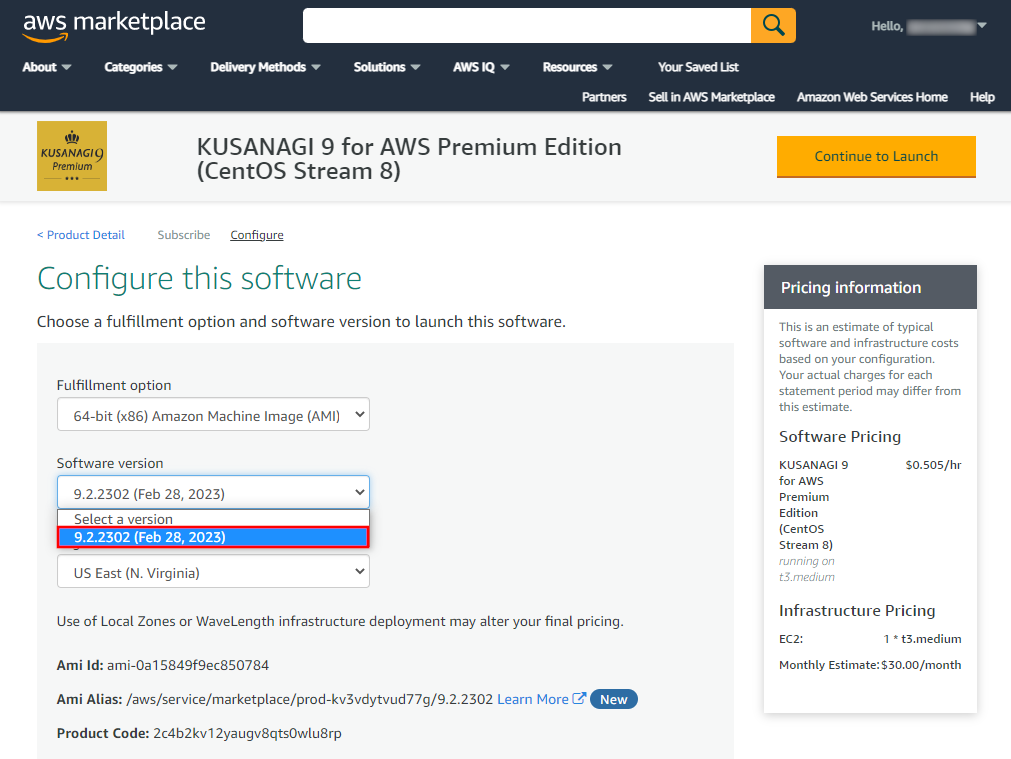Collapse the Software version dropdown
This screenshot has height=759, width=1011.
click(213, 493)
